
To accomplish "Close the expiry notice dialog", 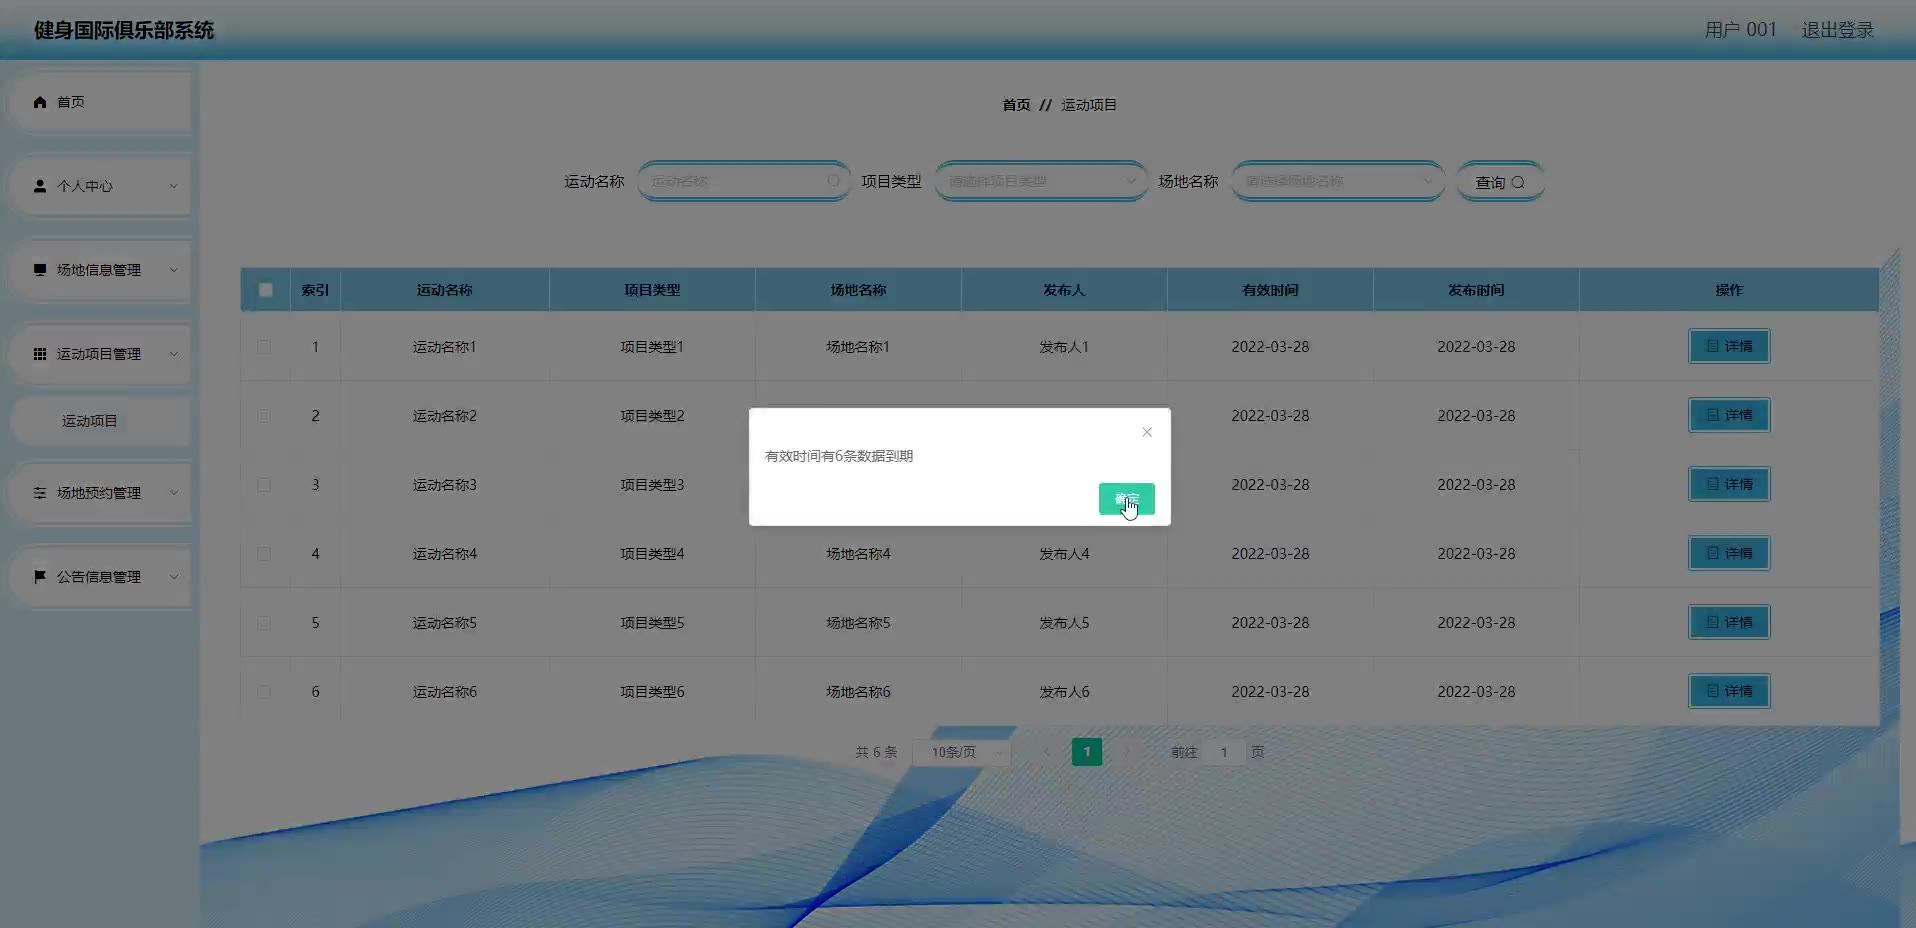I will (1147, 432).
